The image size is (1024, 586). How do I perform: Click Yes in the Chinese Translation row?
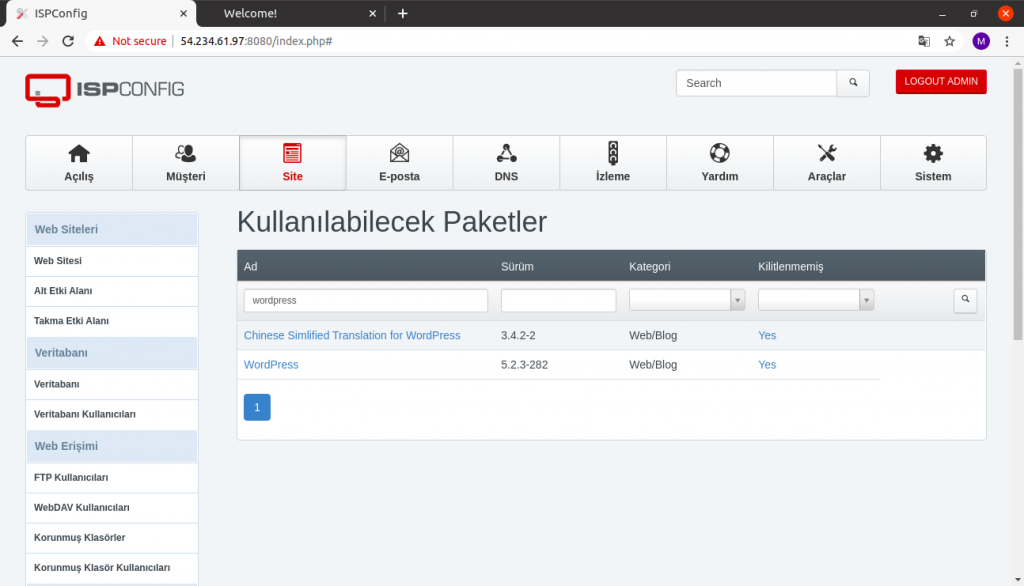click(x=767, y=335)
